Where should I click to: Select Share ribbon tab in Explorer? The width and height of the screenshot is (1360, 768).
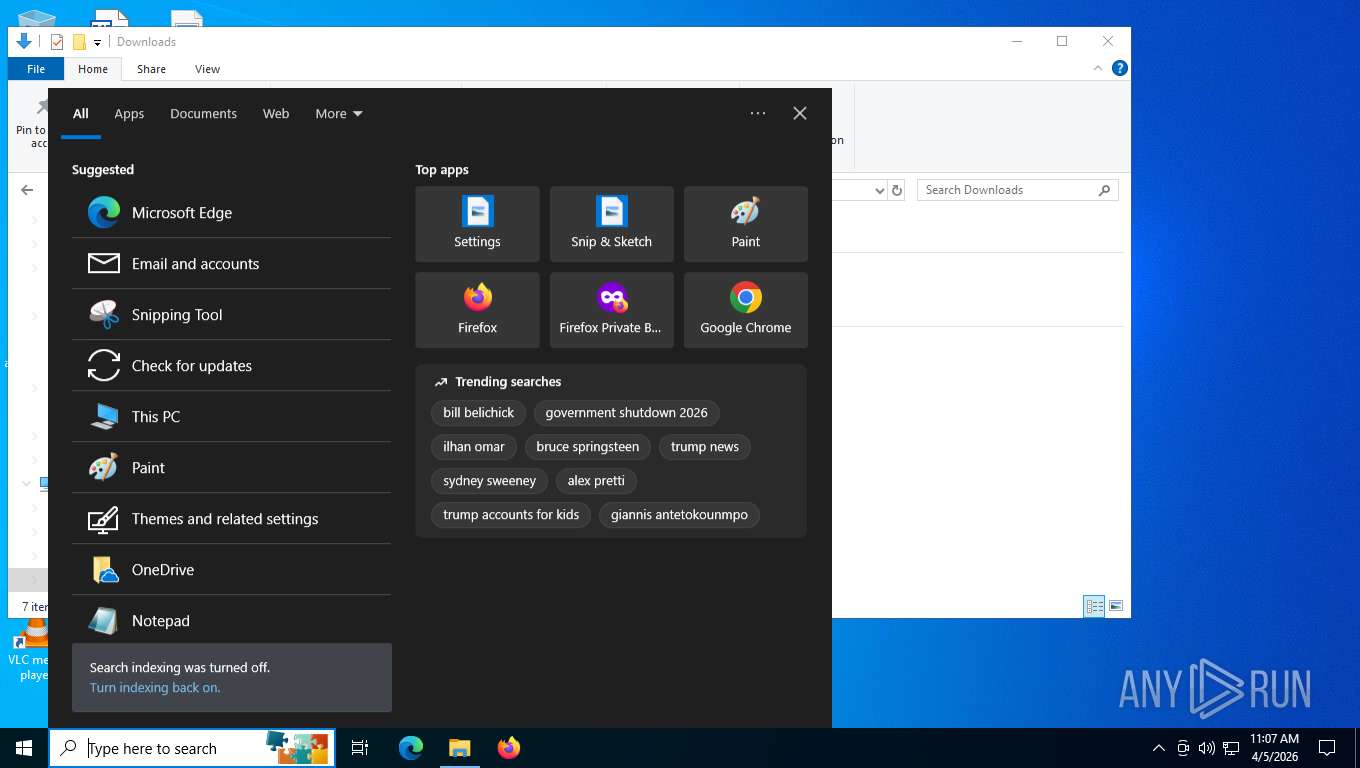tap(151, 69)
